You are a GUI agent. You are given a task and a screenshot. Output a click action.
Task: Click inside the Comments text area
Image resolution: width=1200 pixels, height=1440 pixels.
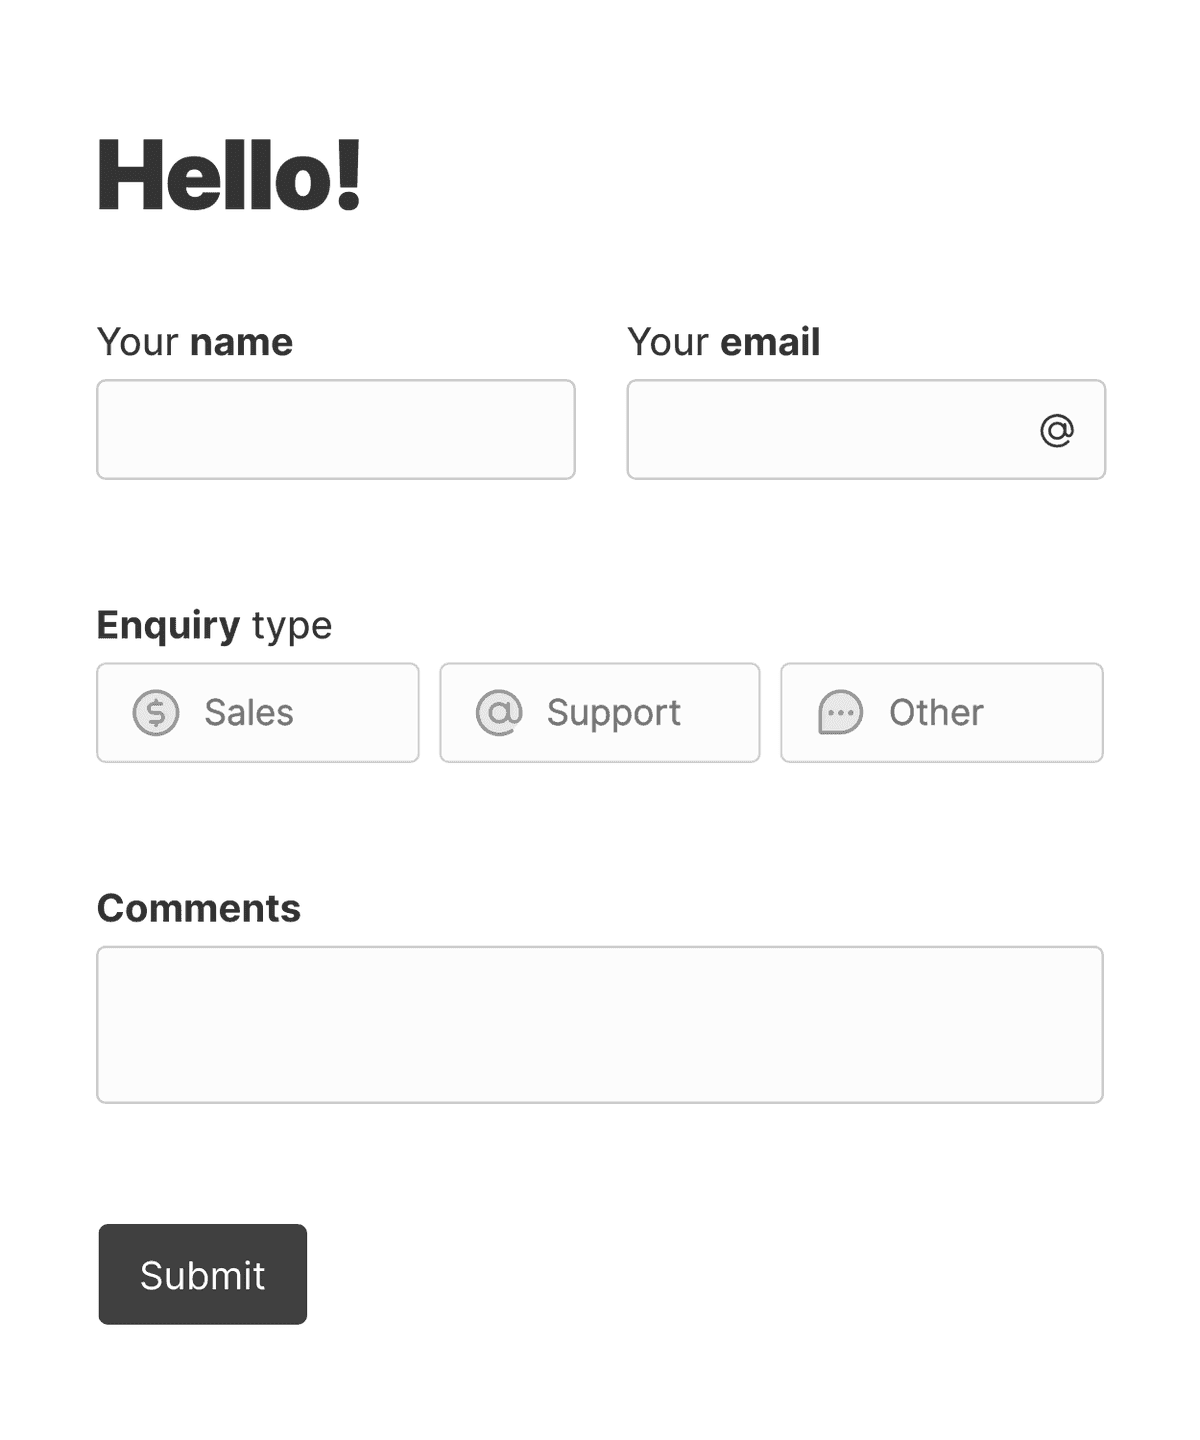coord(600,1024)
